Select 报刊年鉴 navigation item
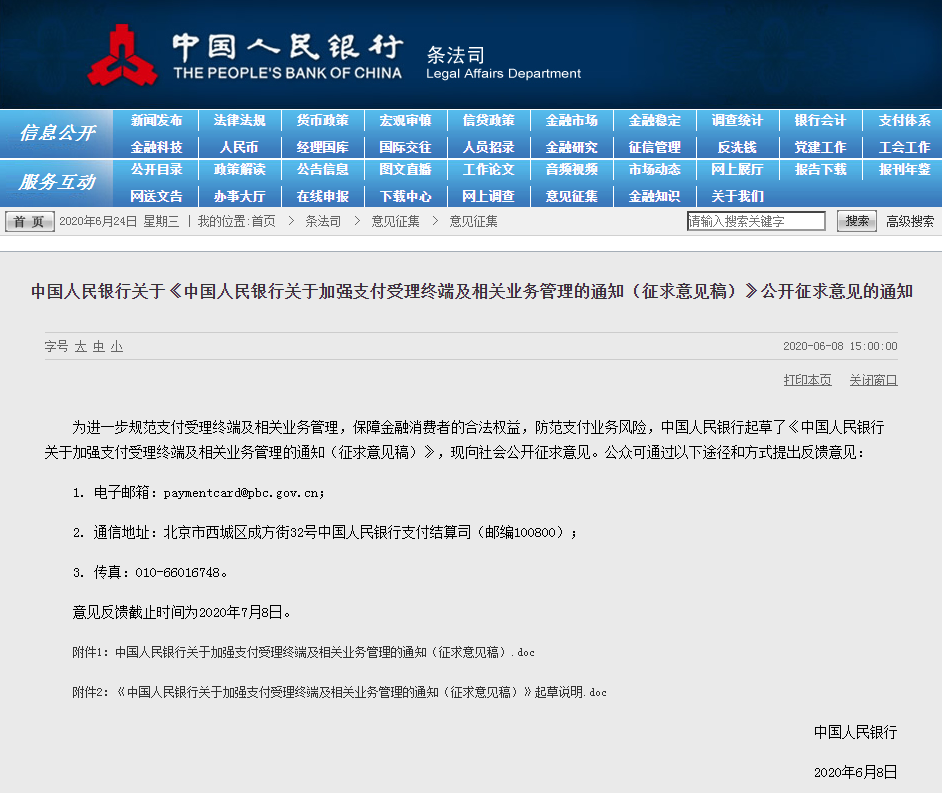Image resolution: width=942 pixels, height=793 pixels. pos(904,170)
